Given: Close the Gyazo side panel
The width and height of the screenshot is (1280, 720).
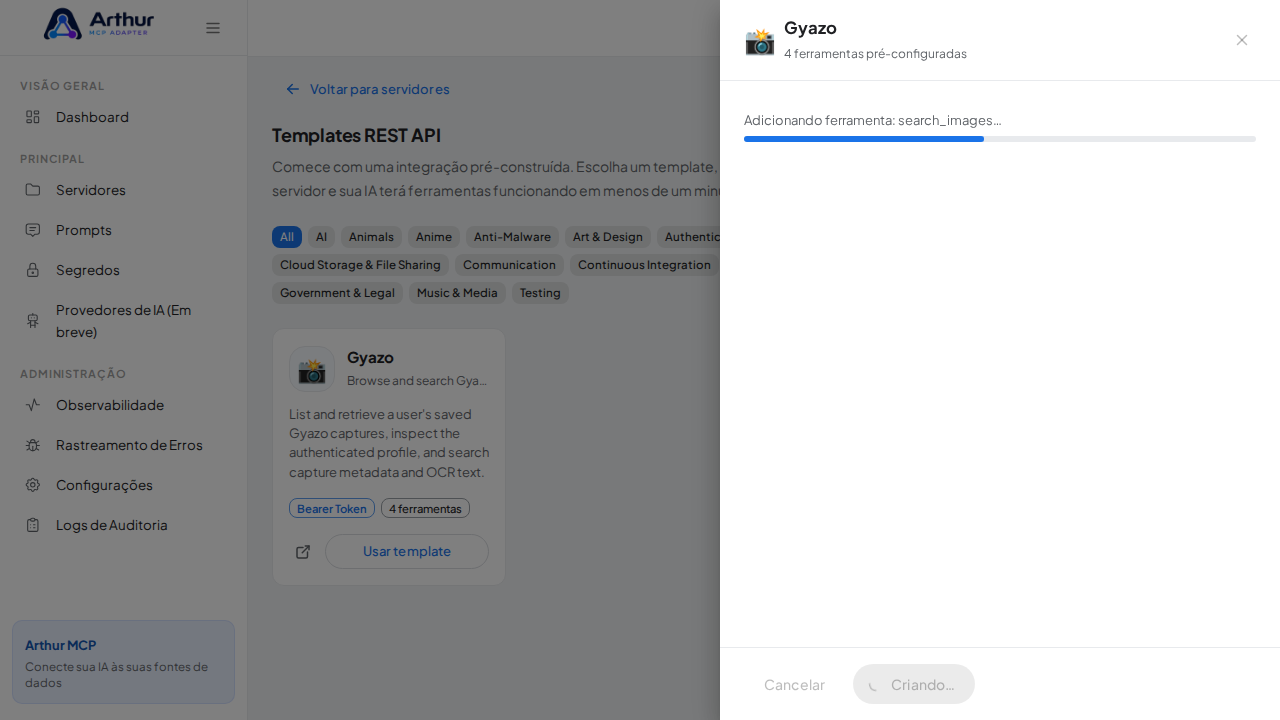Looking at the screenshot, I should (x=1242, y=40).
